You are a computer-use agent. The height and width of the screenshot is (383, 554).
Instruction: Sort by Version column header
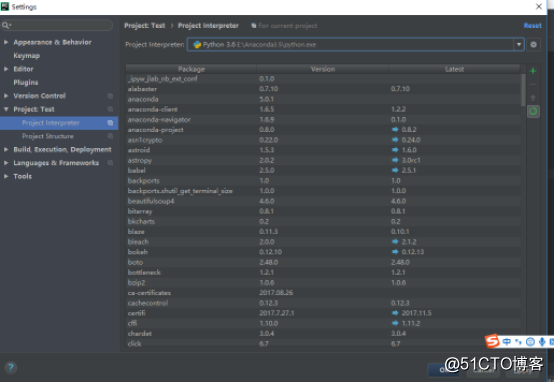[323, 69]
